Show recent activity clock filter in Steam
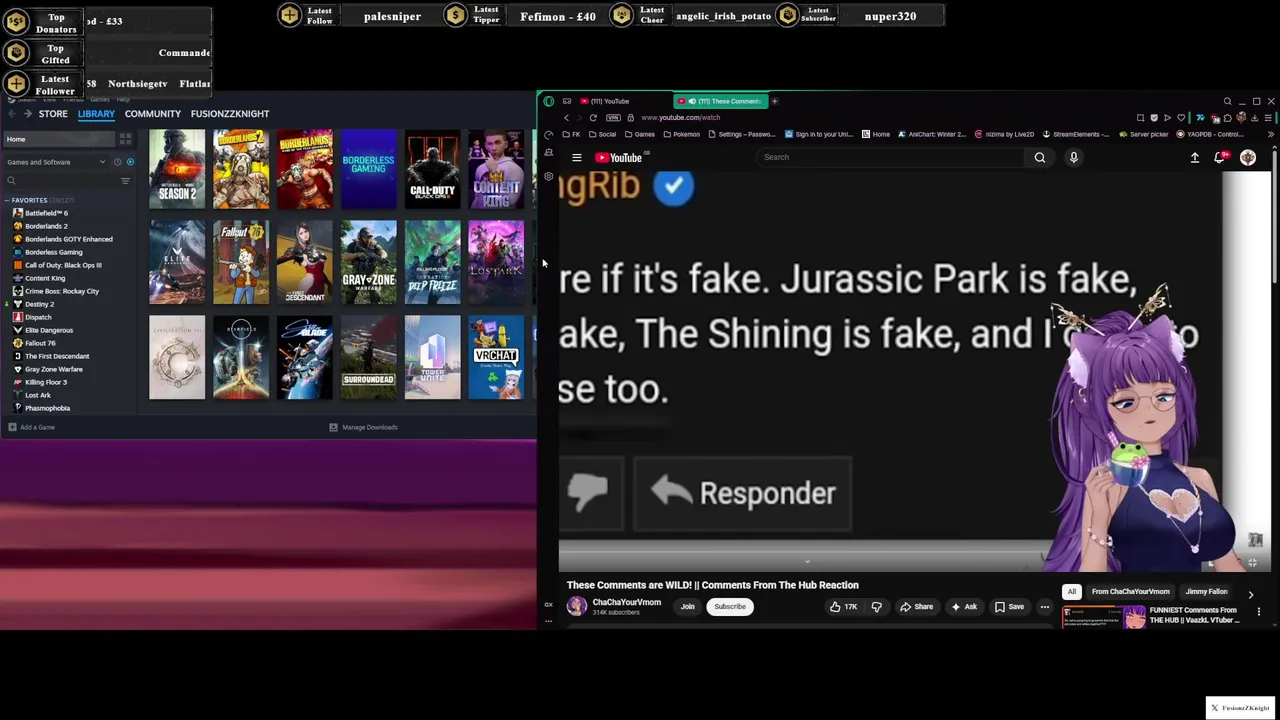 [x=117, y=162]
